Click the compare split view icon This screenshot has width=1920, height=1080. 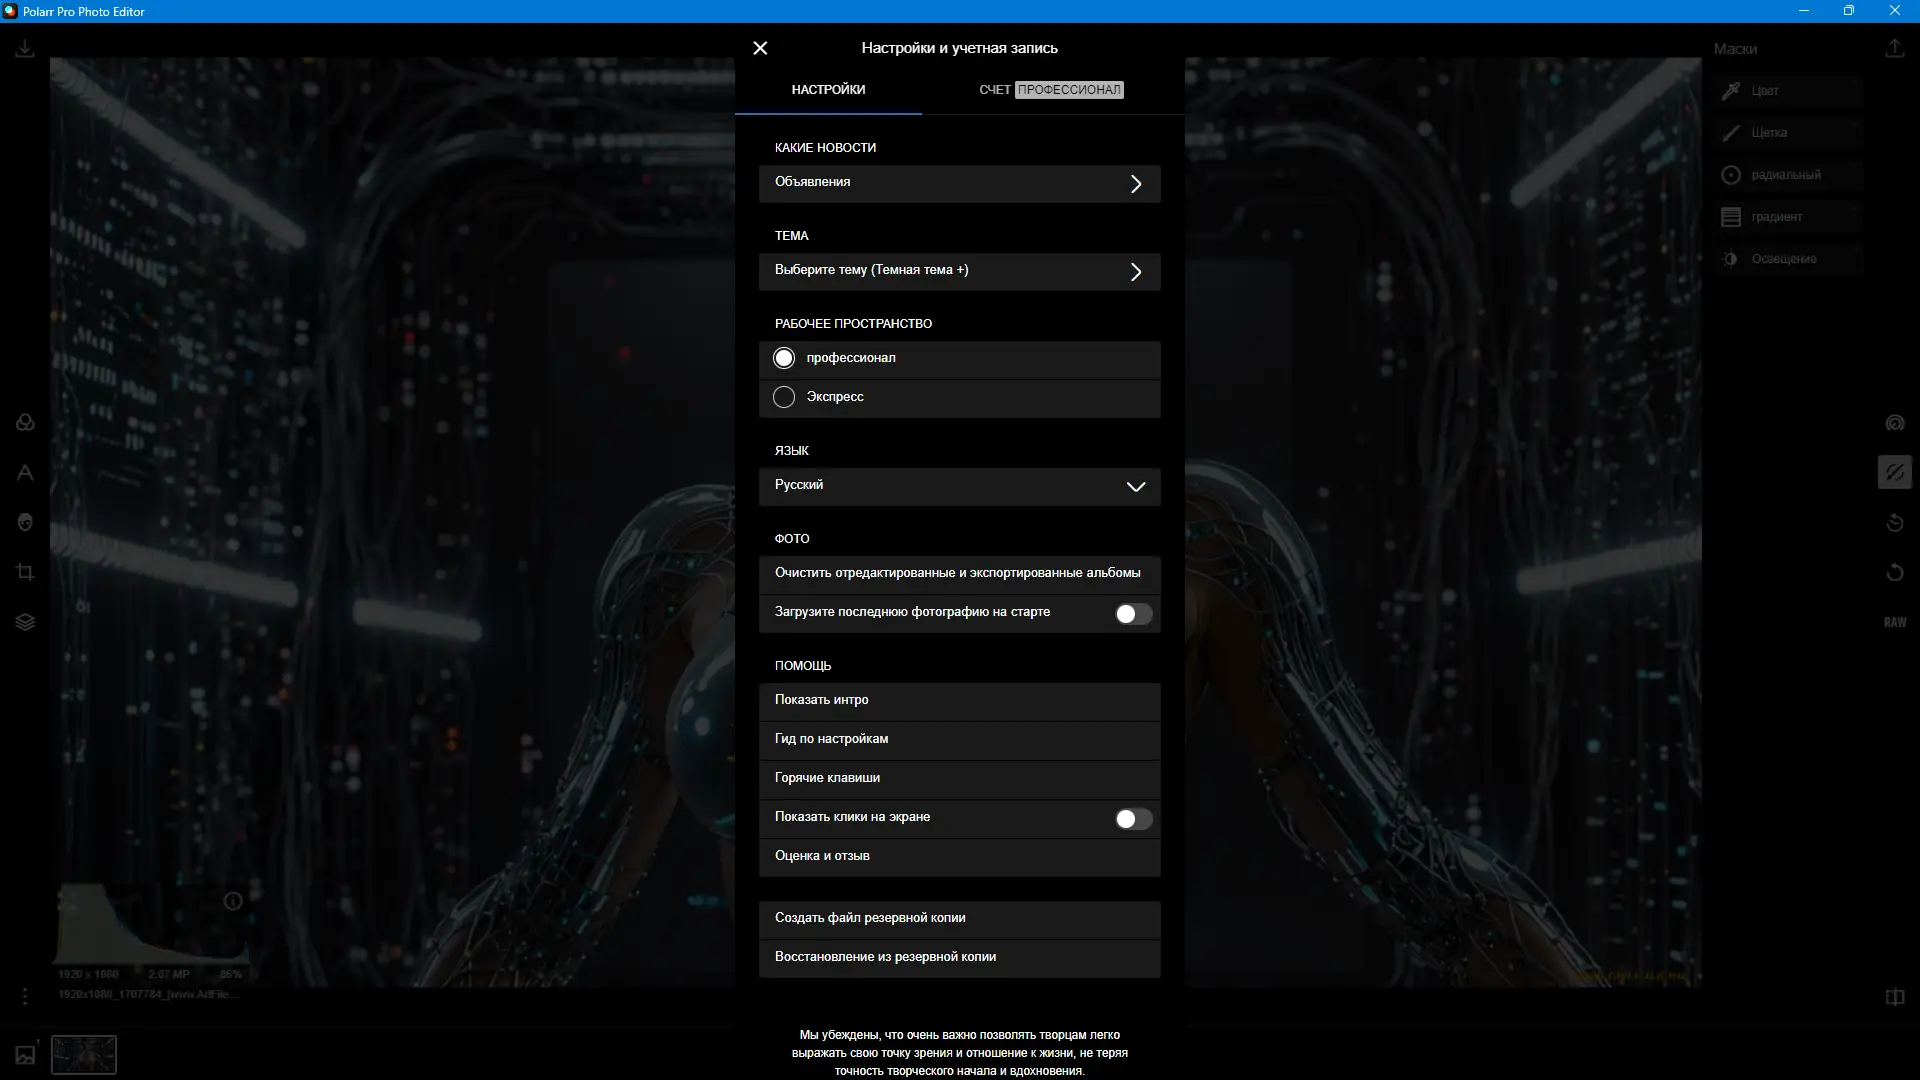coord(1894,997)
